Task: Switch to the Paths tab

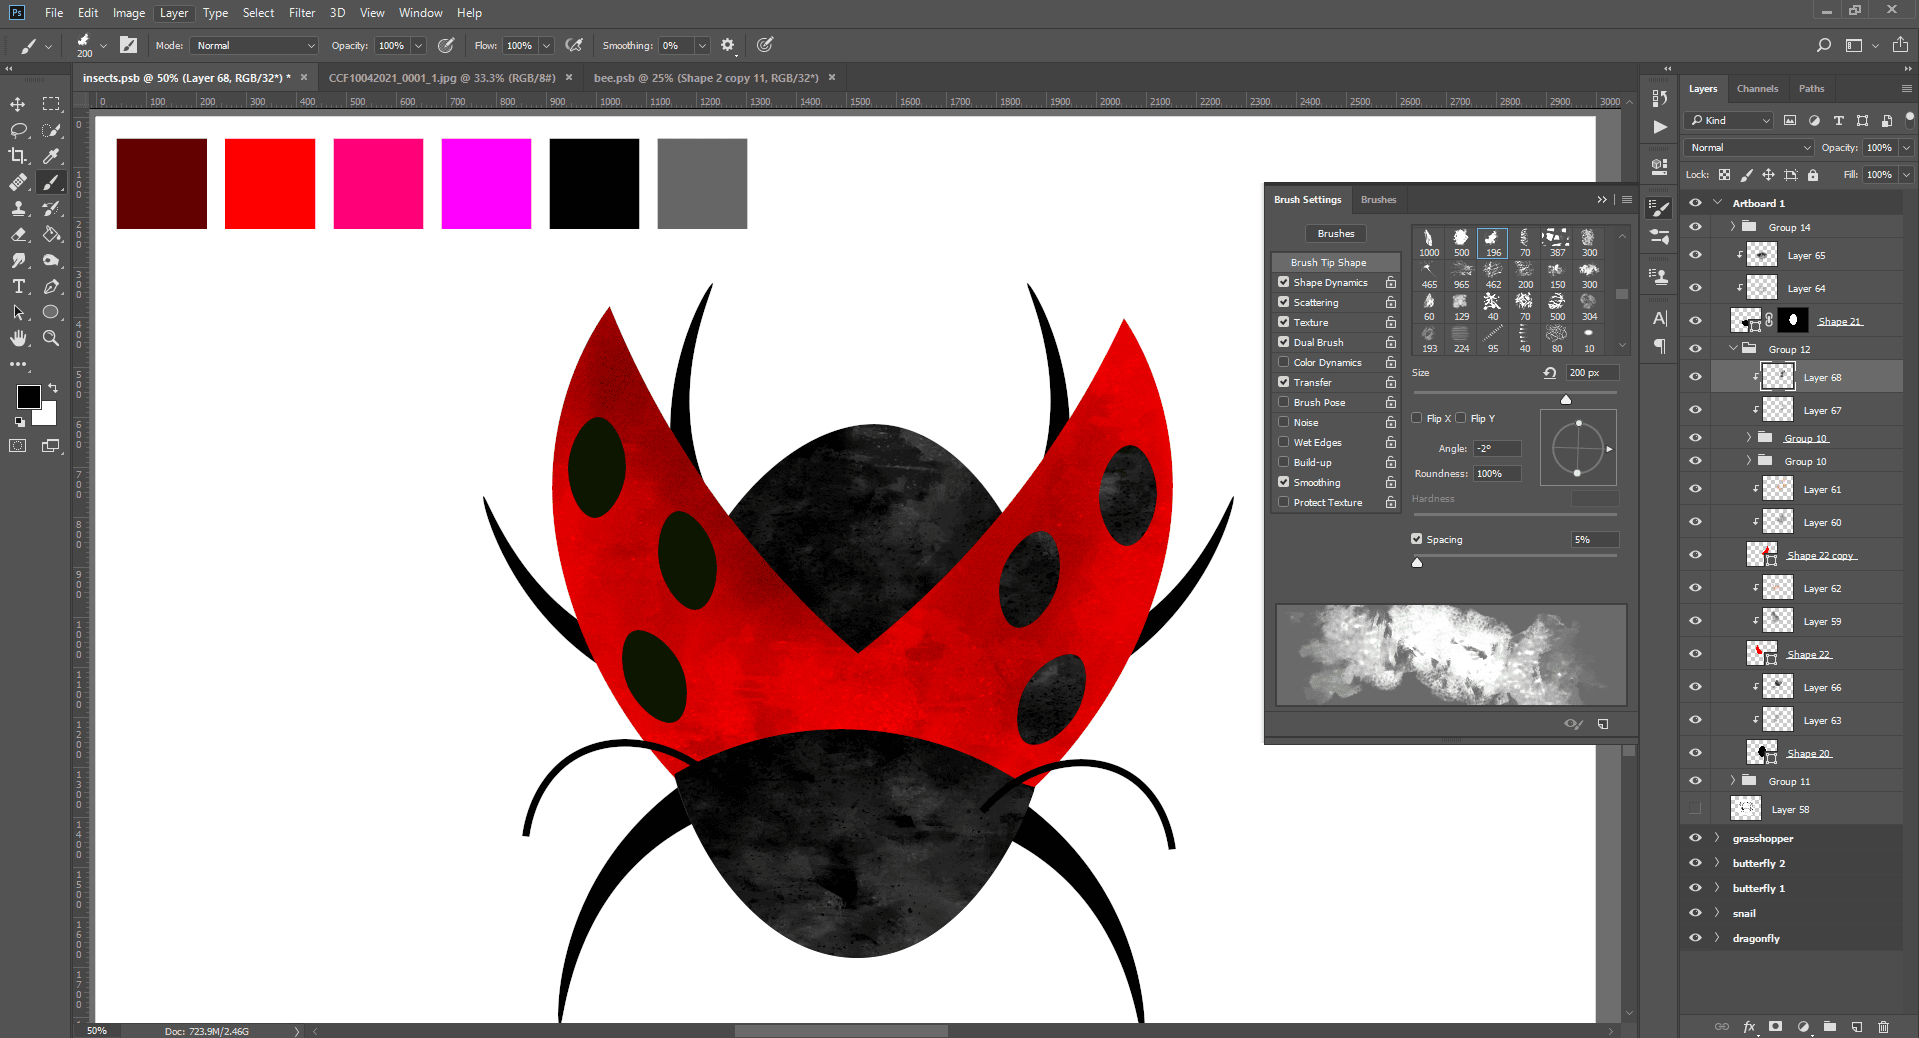Action: (x=1811, y=88)
